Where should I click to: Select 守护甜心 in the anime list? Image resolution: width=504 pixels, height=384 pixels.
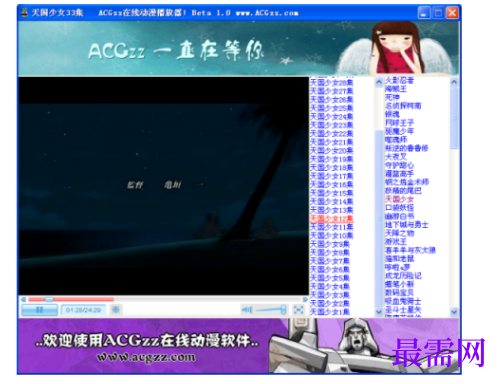[400, 165]
